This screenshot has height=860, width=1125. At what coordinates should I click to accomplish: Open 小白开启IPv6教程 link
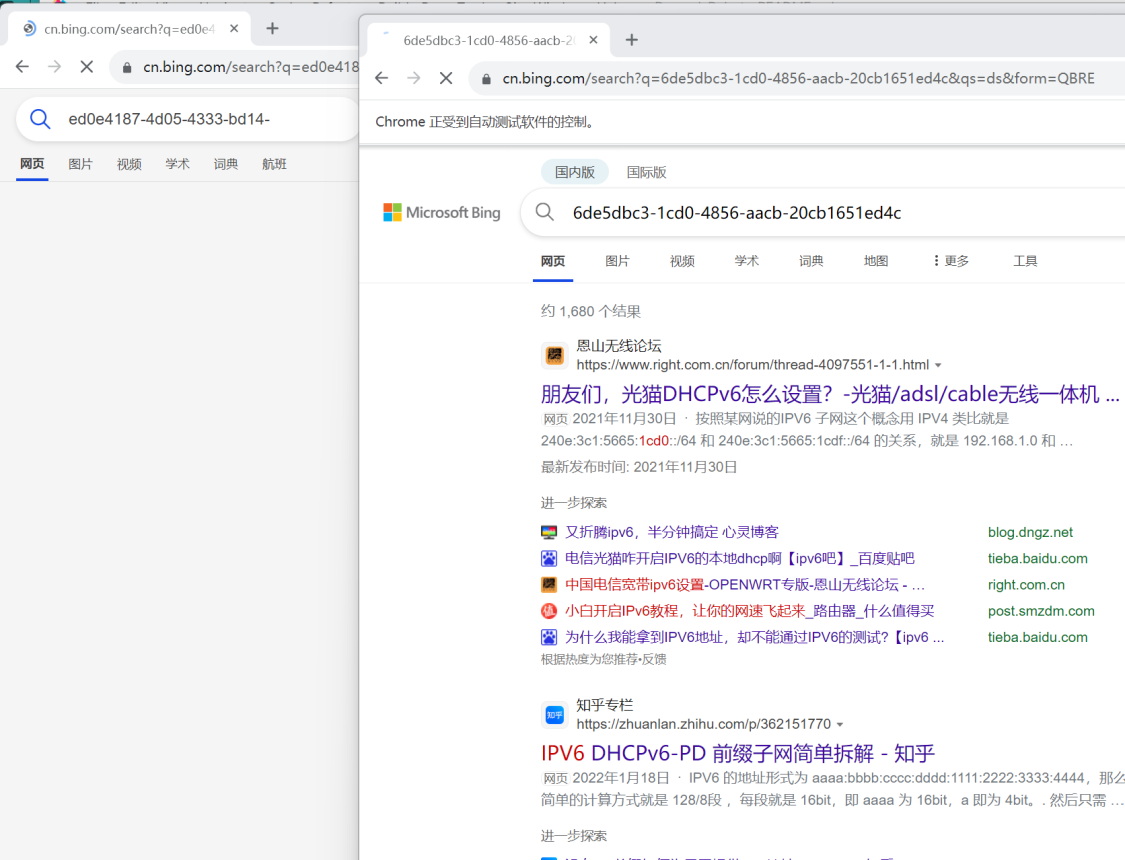[750, 611]
